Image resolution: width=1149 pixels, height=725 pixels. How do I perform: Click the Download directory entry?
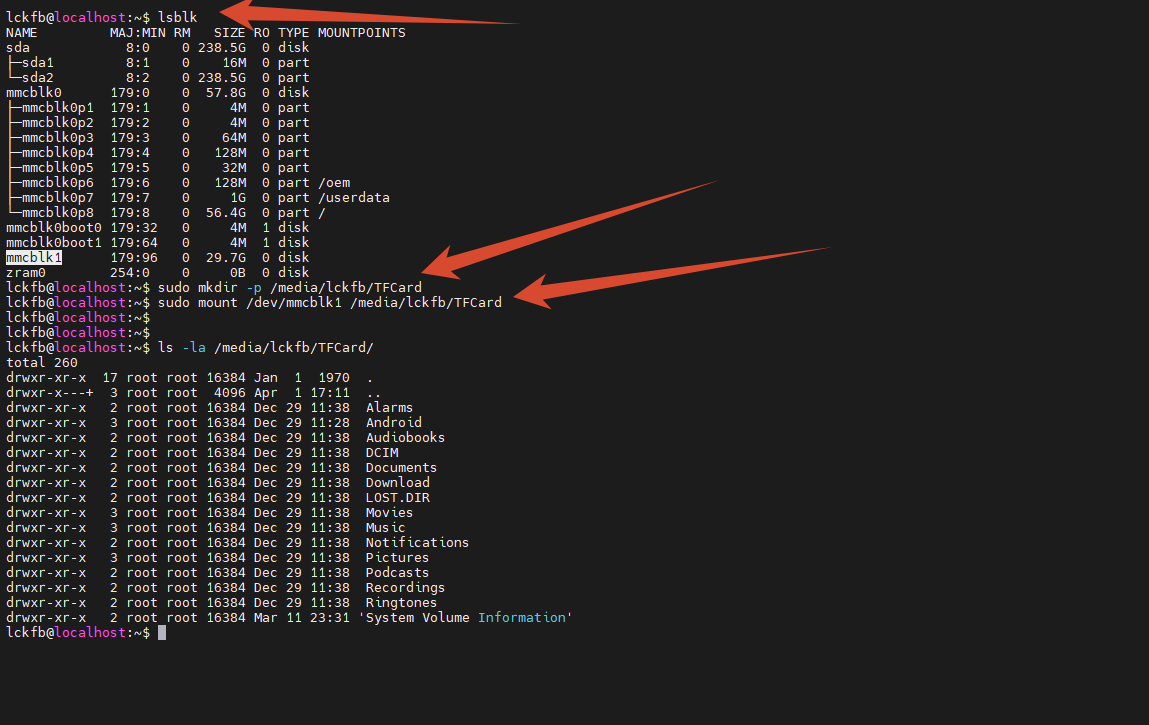[x=397, y=482]
